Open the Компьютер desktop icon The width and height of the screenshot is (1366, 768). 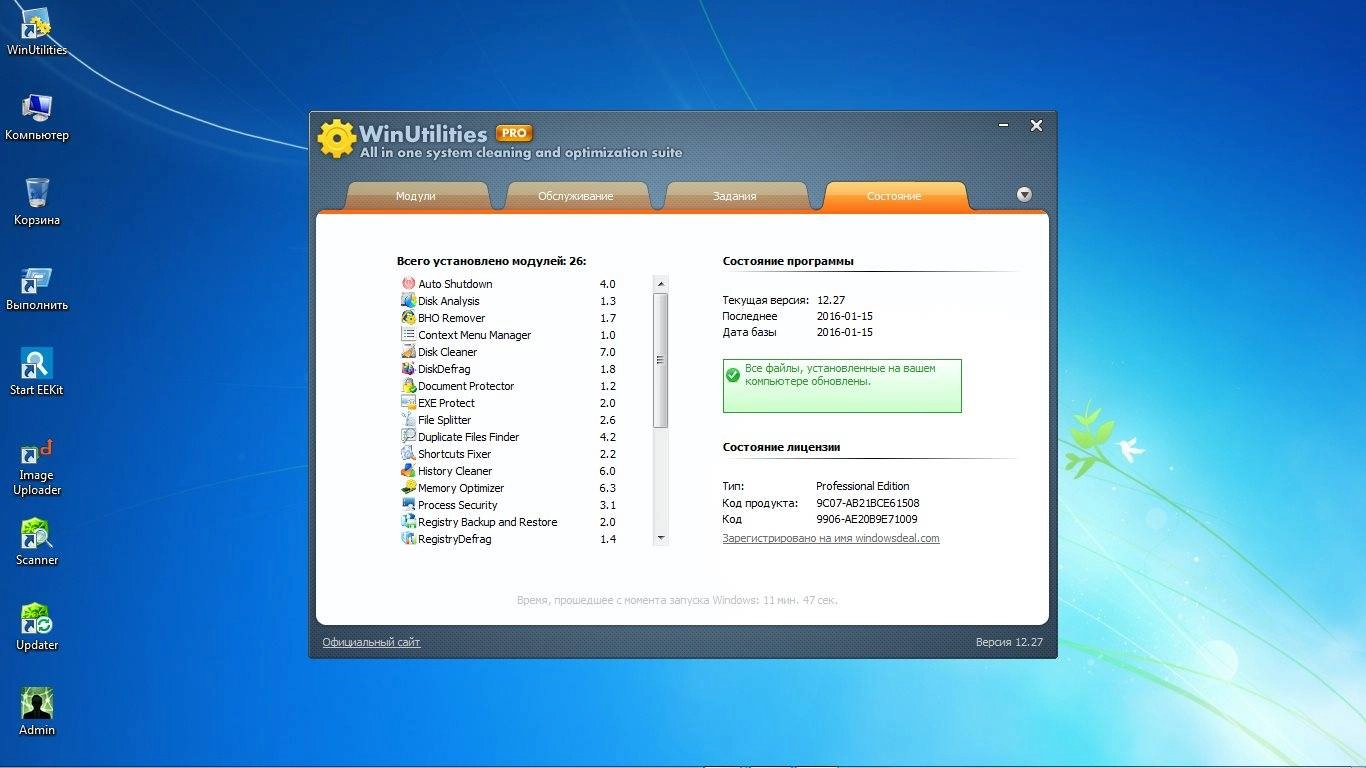(x=37, y=118)
